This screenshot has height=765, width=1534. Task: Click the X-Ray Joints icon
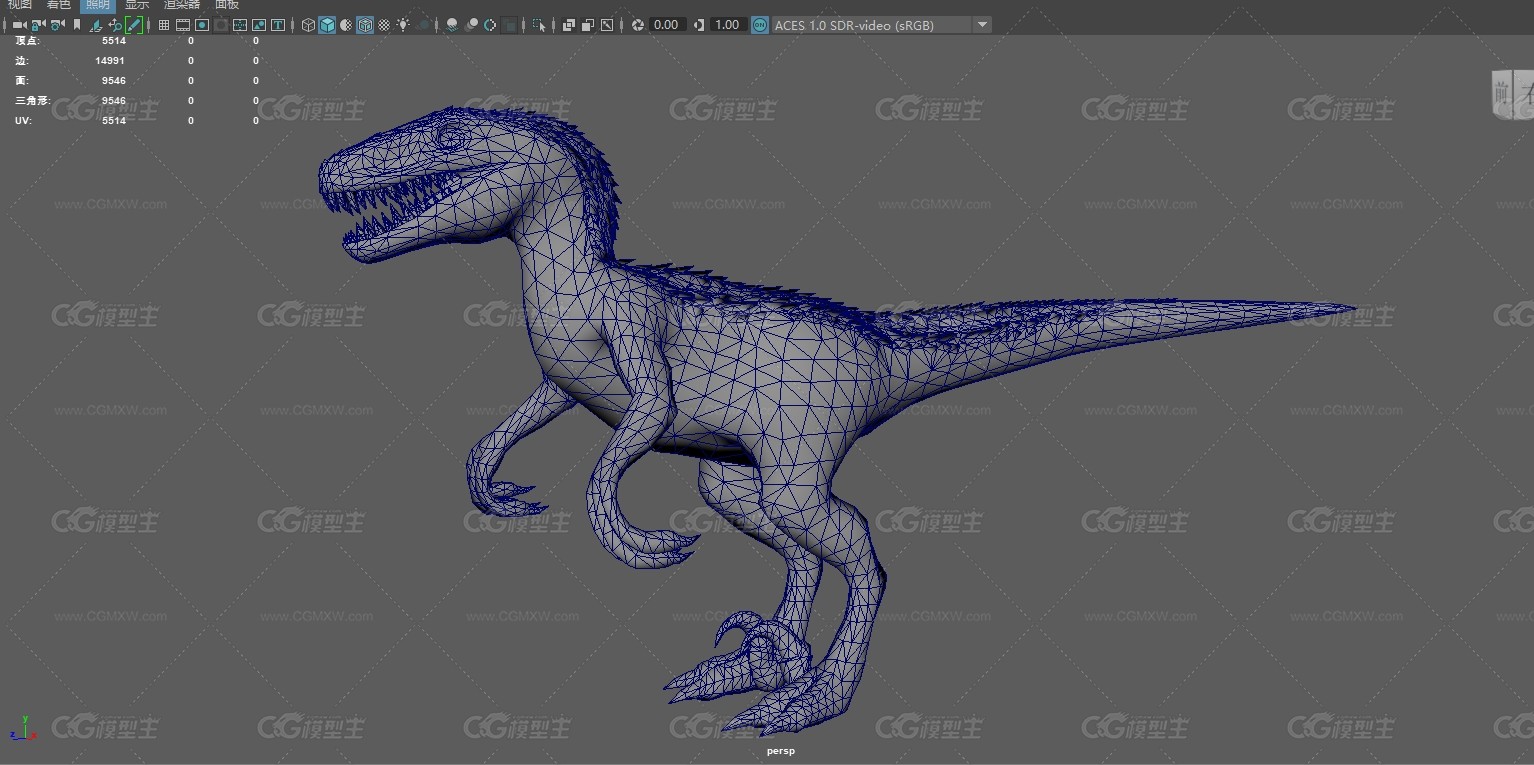pos(606,25)
